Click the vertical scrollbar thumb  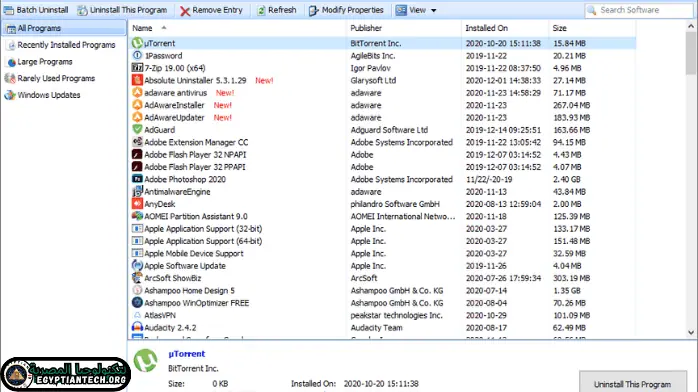(691, 53)
